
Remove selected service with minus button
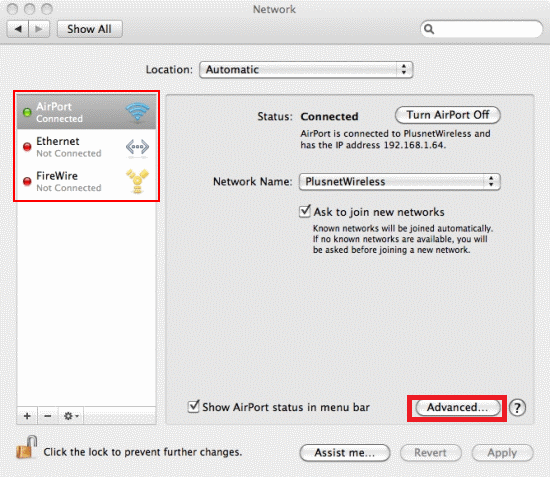(48, 416)
